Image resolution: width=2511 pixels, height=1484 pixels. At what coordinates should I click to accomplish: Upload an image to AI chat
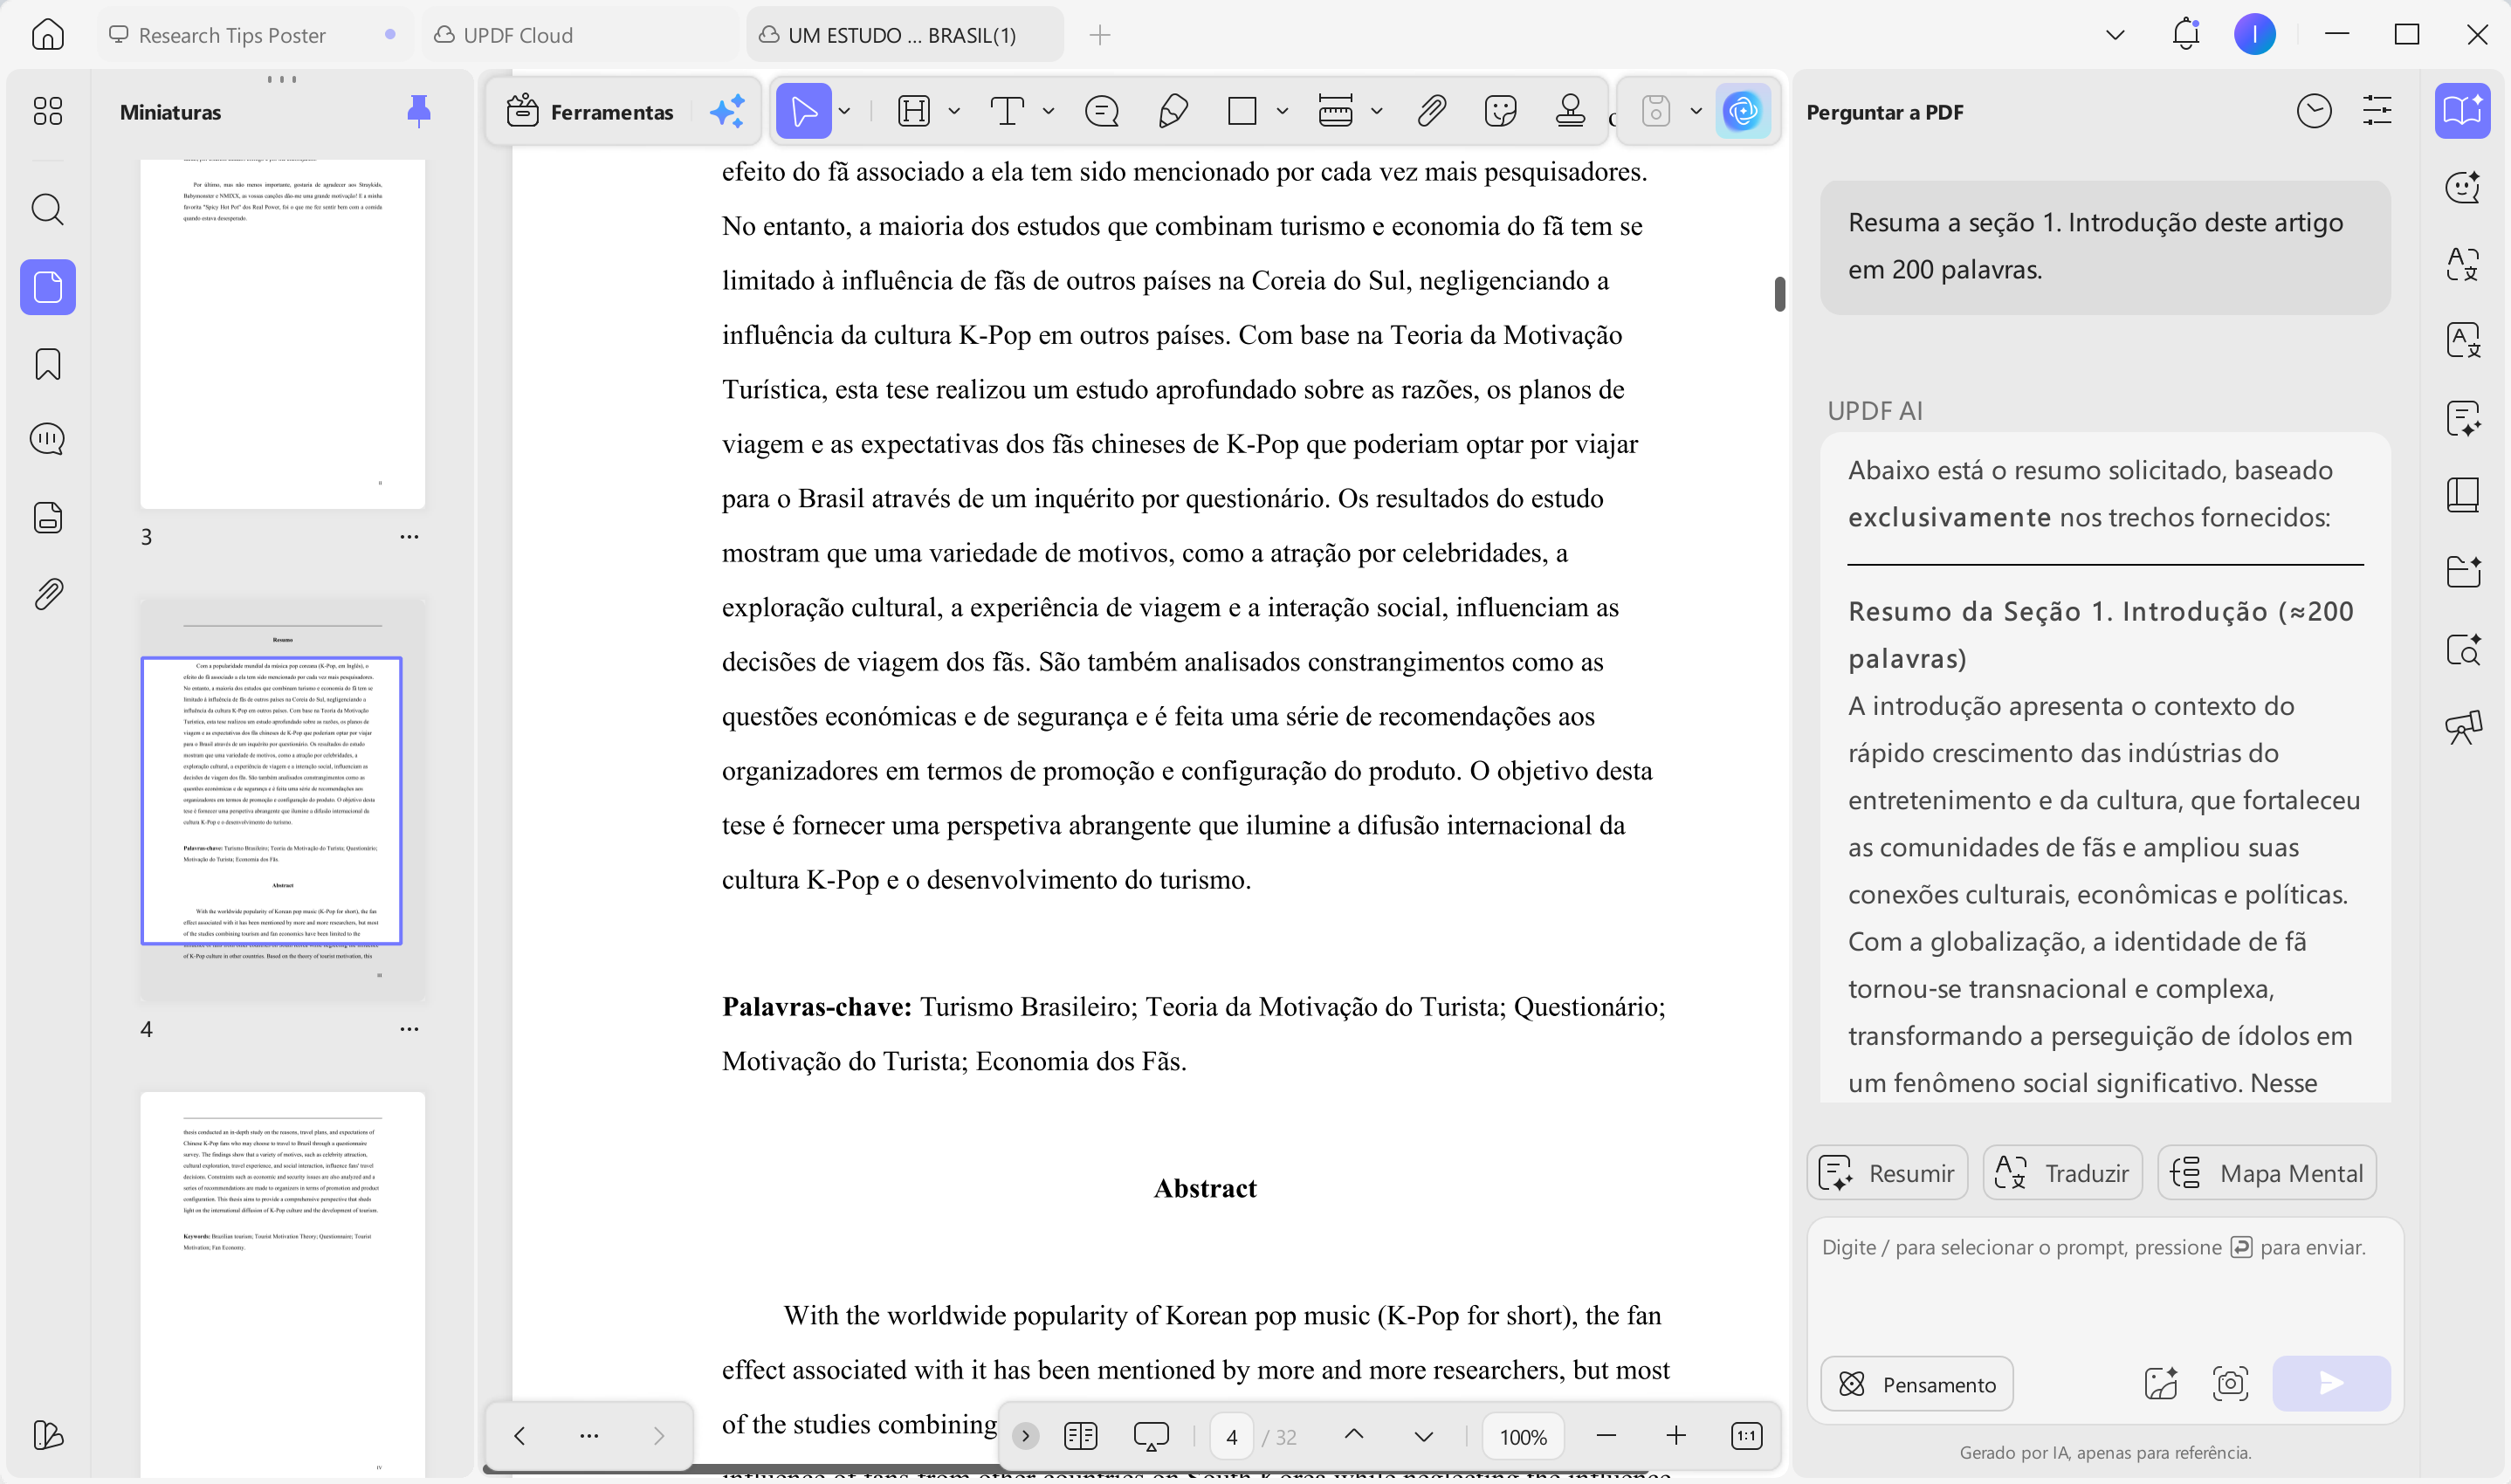pyautogui.click(x=2161, y=1383)
